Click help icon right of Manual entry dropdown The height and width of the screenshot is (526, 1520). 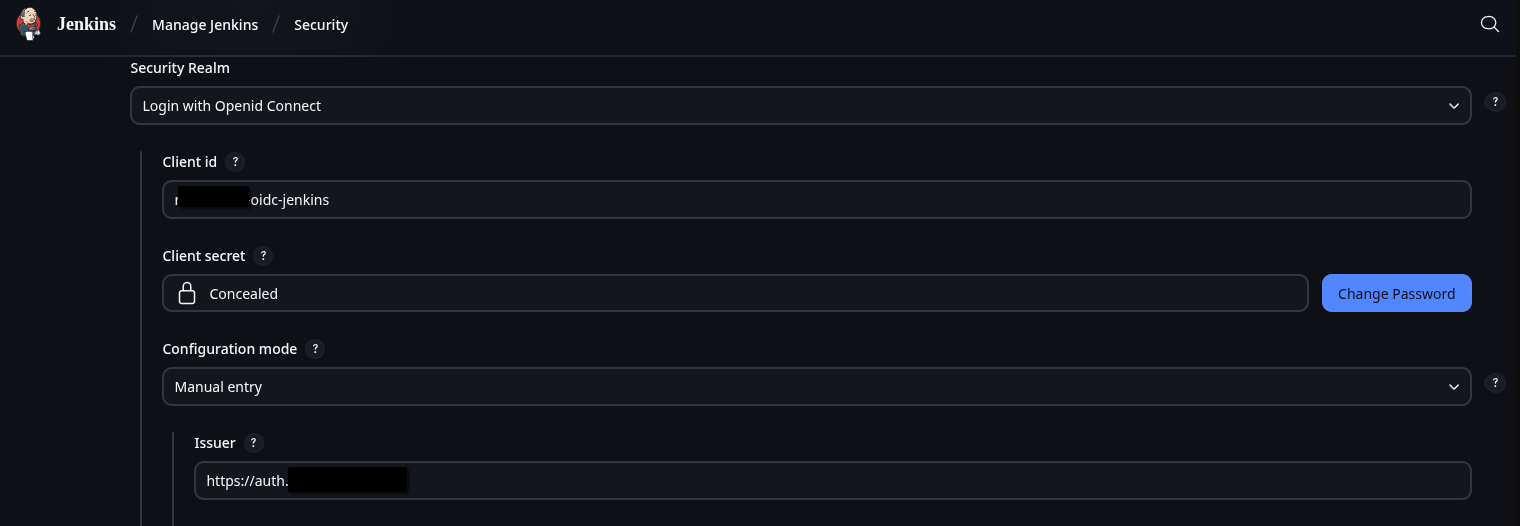[1495, 383]
